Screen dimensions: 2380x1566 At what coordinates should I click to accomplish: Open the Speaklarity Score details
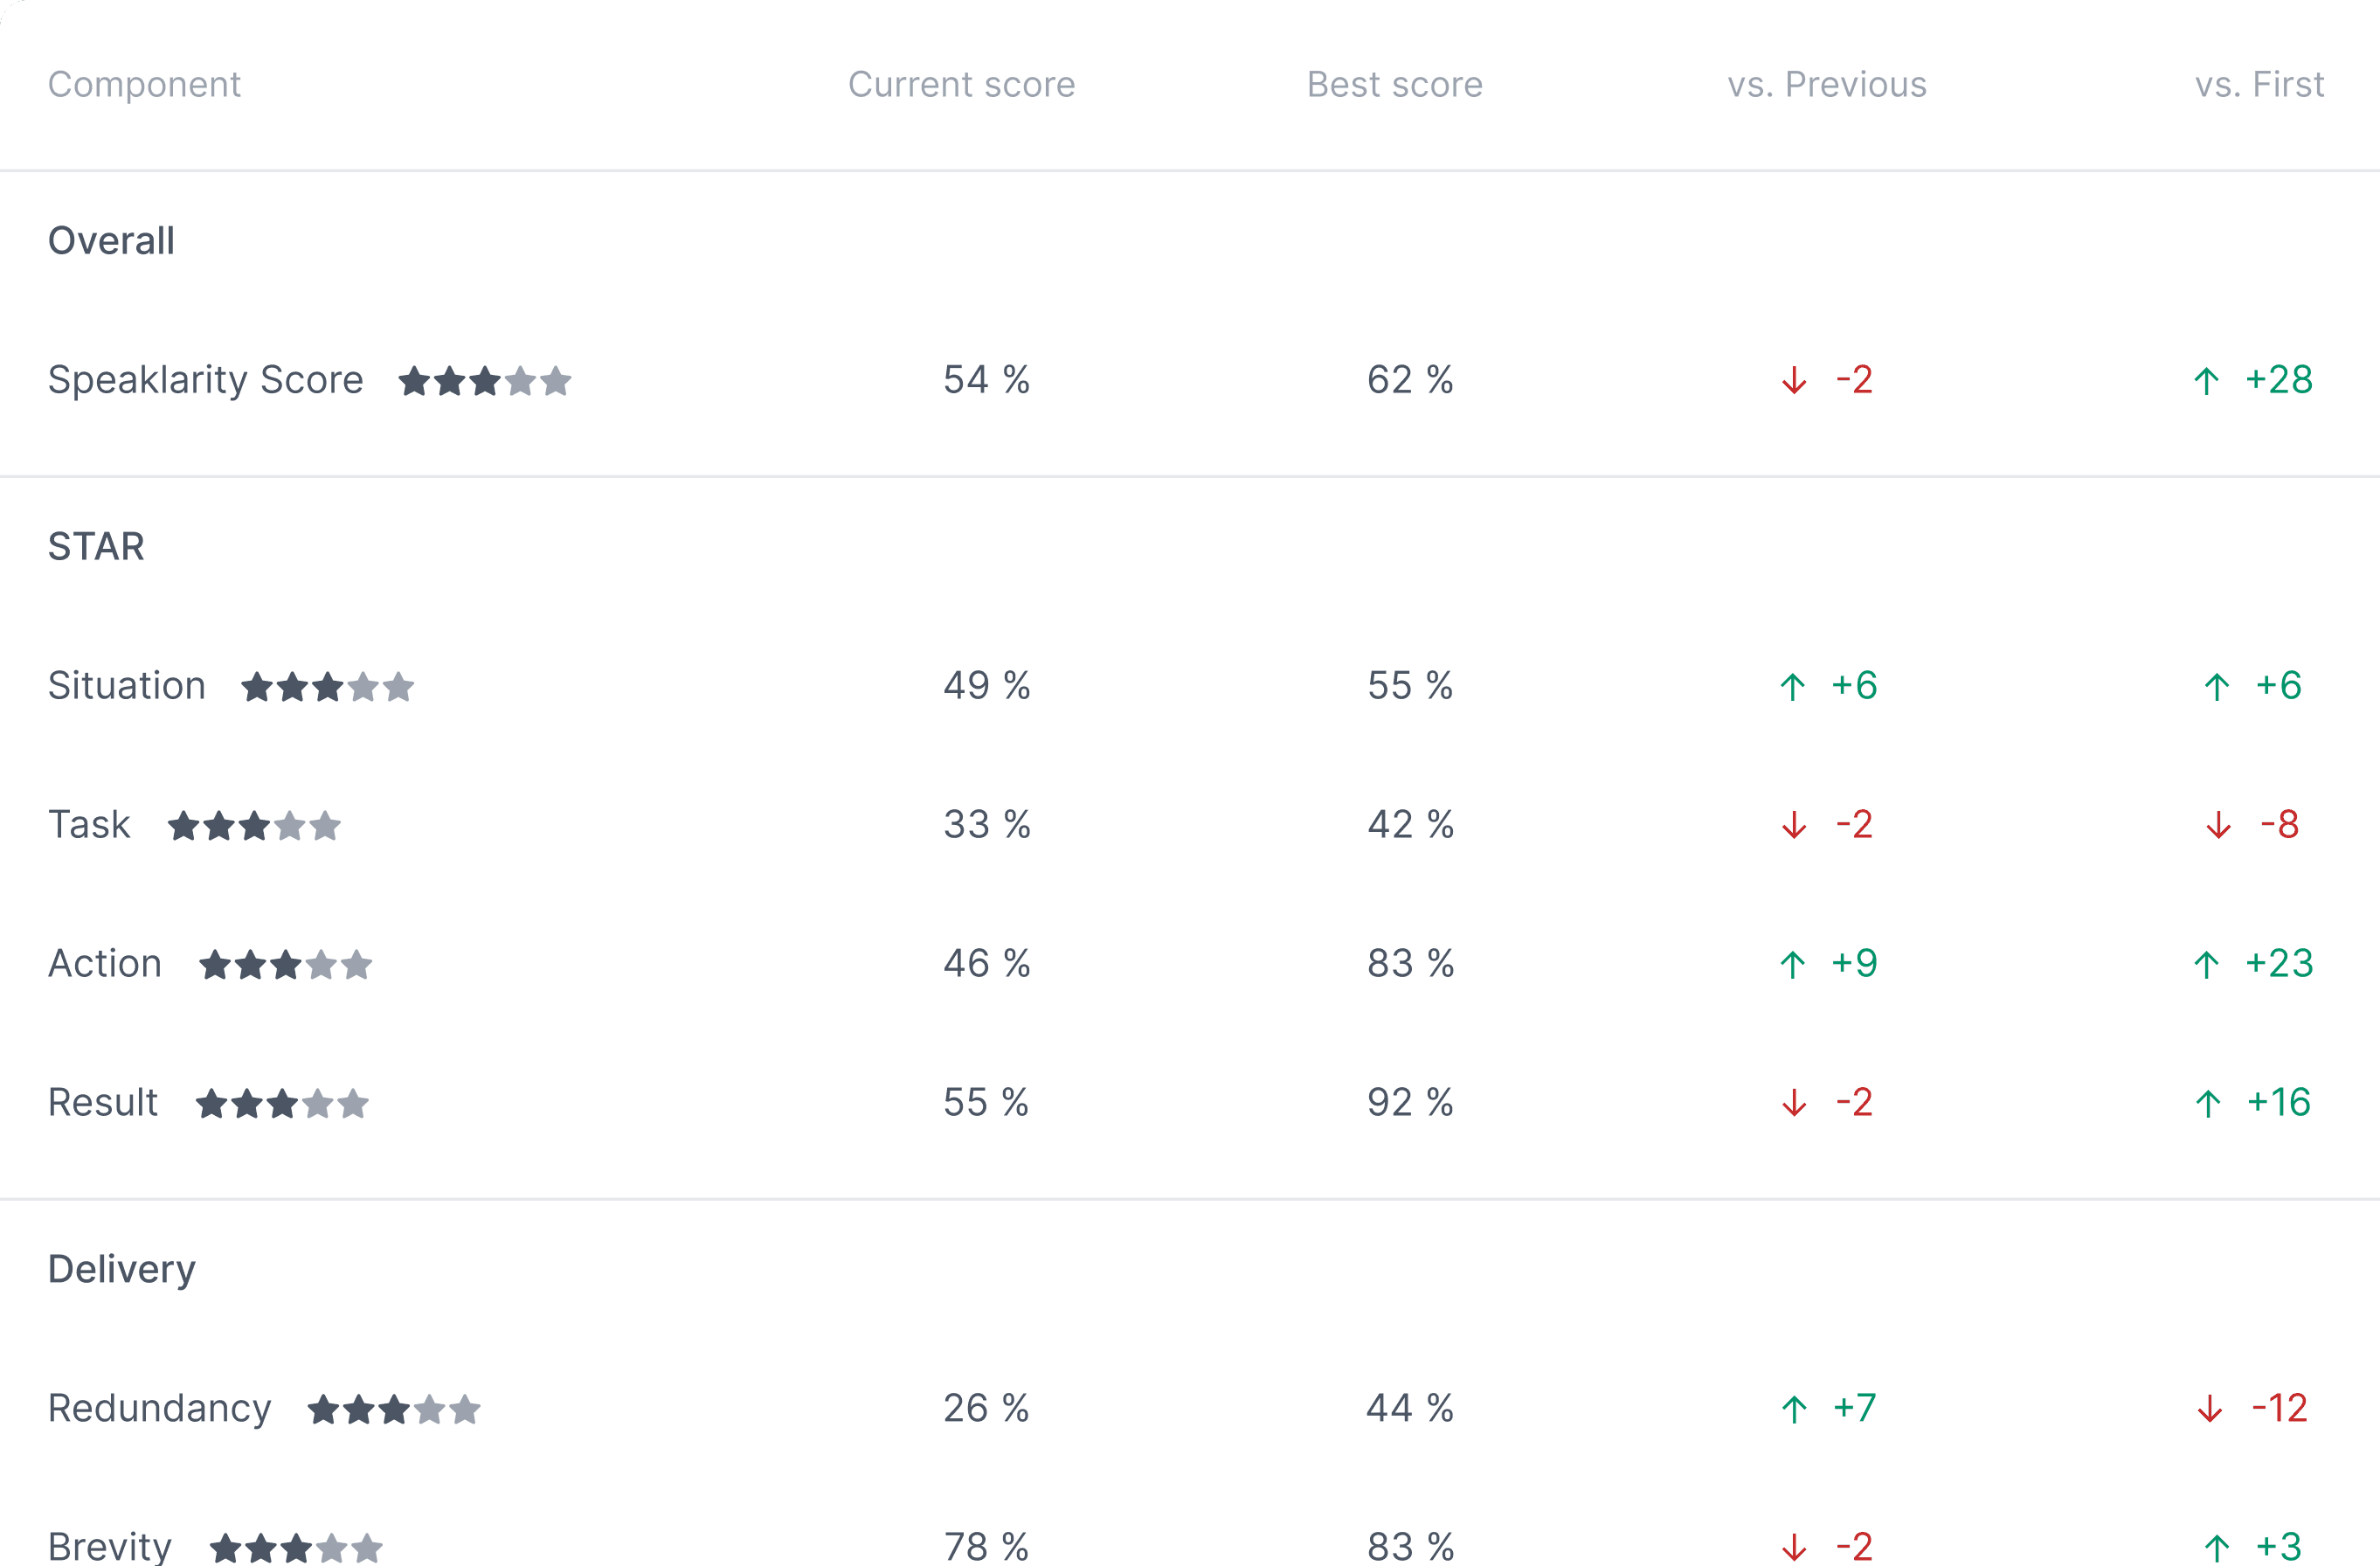[x=205, y=380]
